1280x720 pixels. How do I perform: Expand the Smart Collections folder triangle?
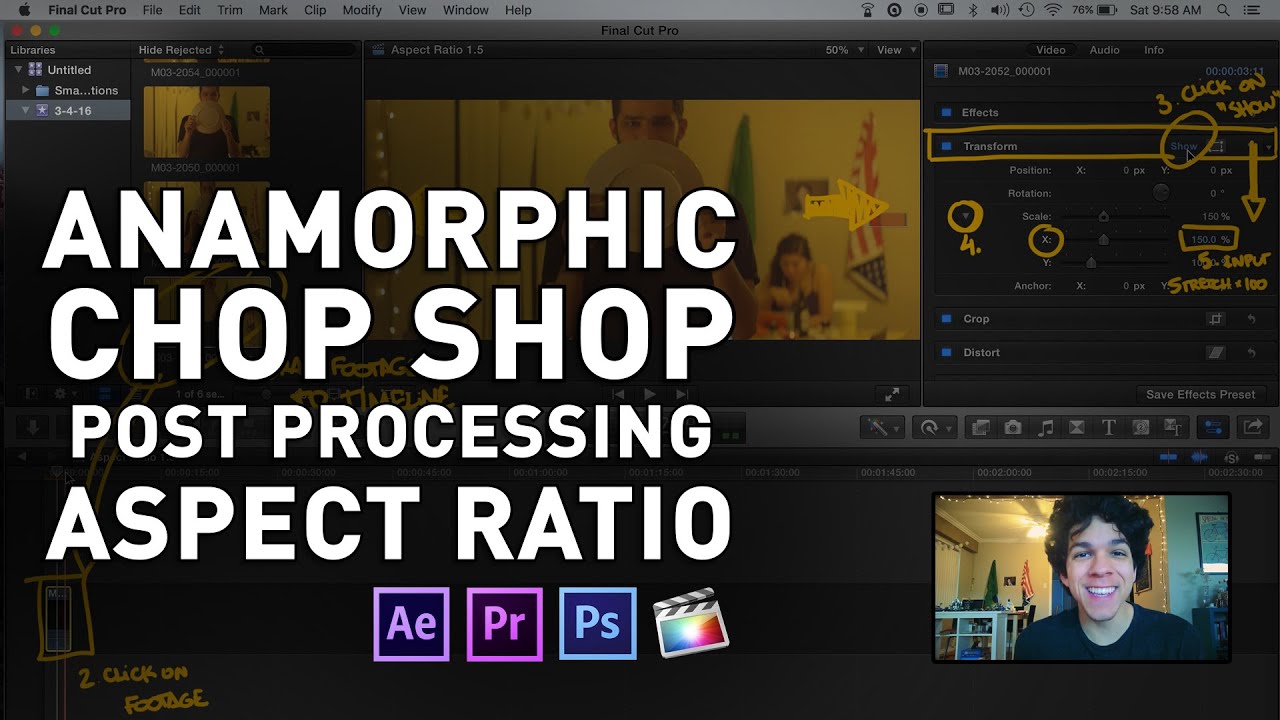pyautogui.click(x=26, y=90)
